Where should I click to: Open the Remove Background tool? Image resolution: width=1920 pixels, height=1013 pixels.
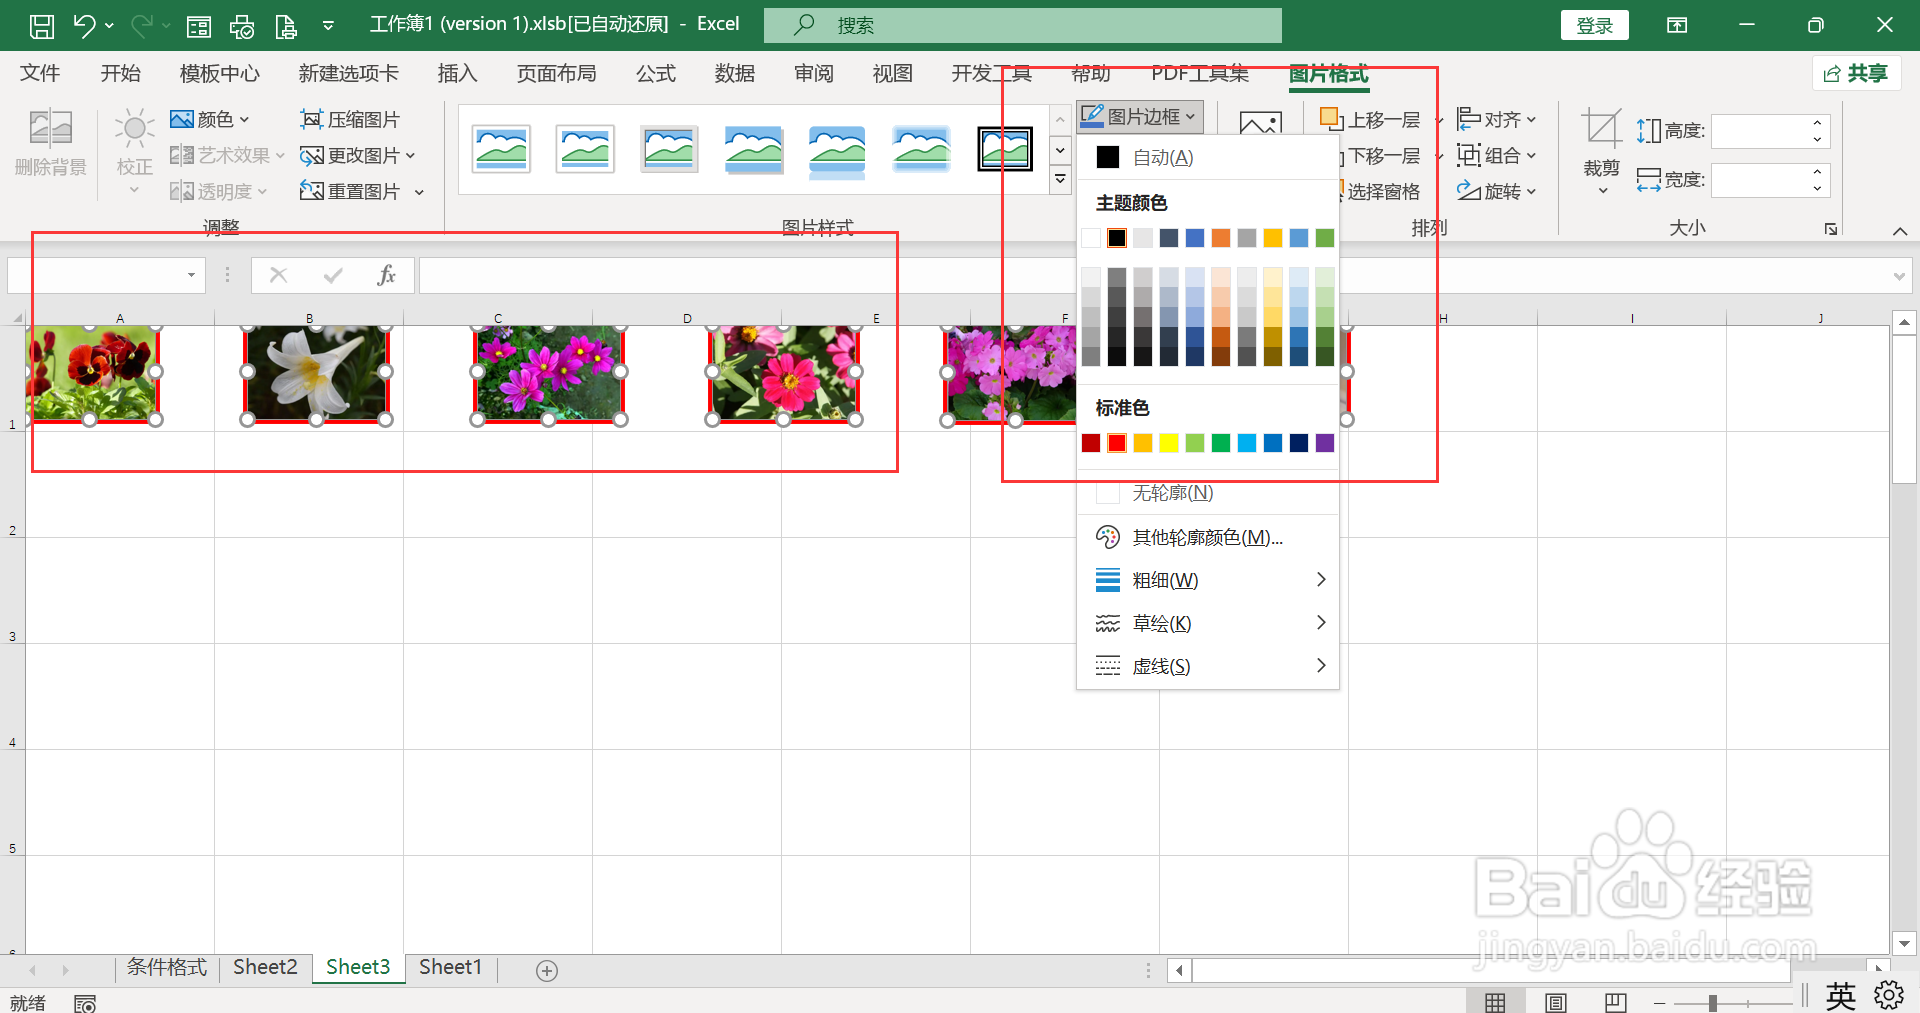(51, 143)
